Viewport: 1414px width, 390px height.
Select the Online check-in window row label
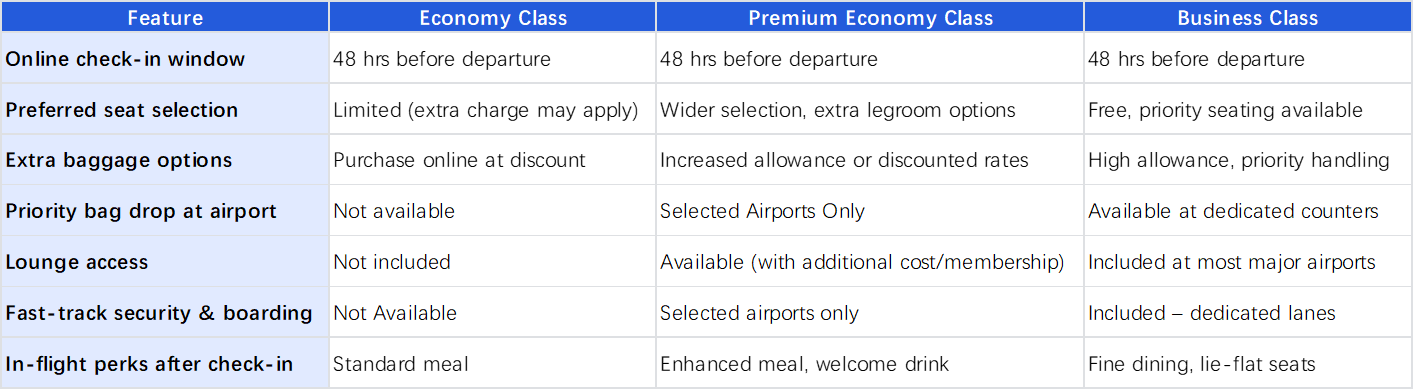(x=165, y=58)
